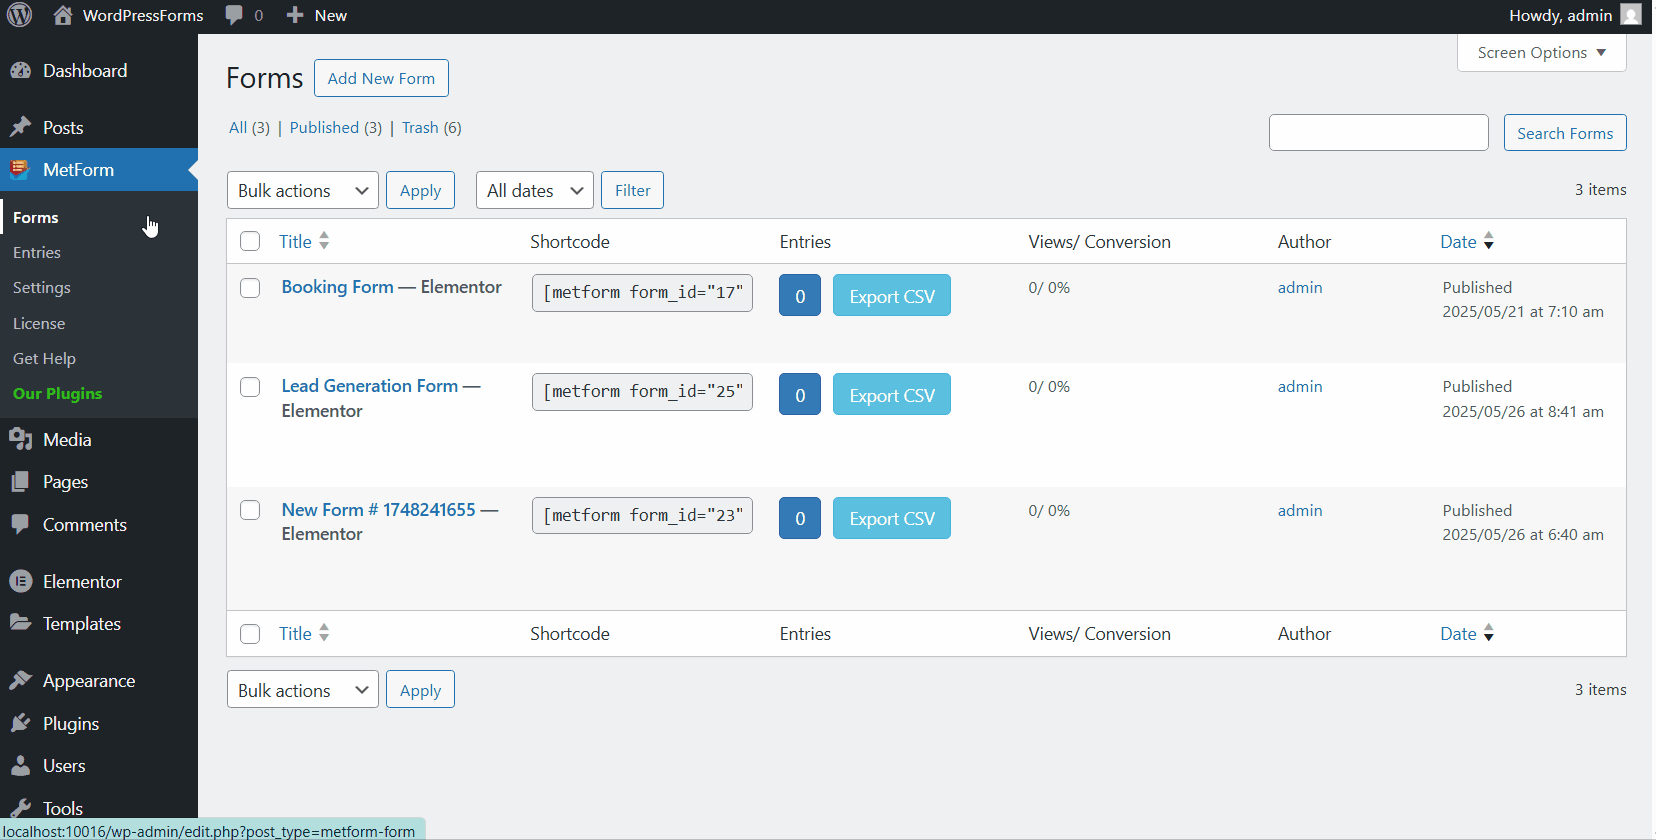Open the home icon next to WordPressForms
The height and width of the screenshot is (840, 1656).
(x=62, y=15)
